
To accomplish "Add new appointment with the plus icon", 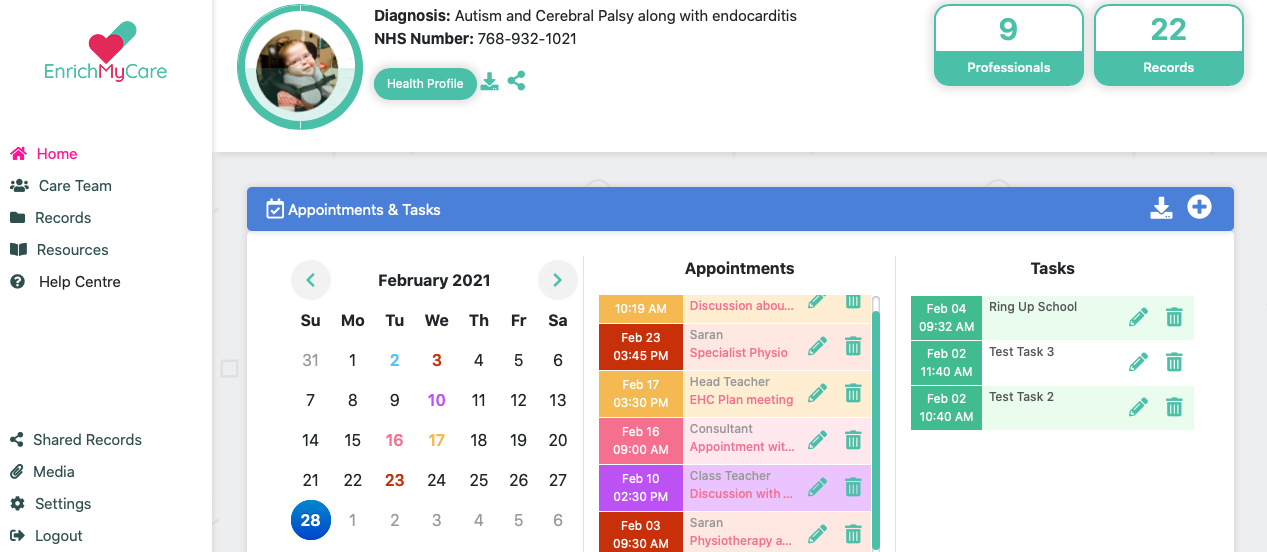I will click(x=1199, y=207).
